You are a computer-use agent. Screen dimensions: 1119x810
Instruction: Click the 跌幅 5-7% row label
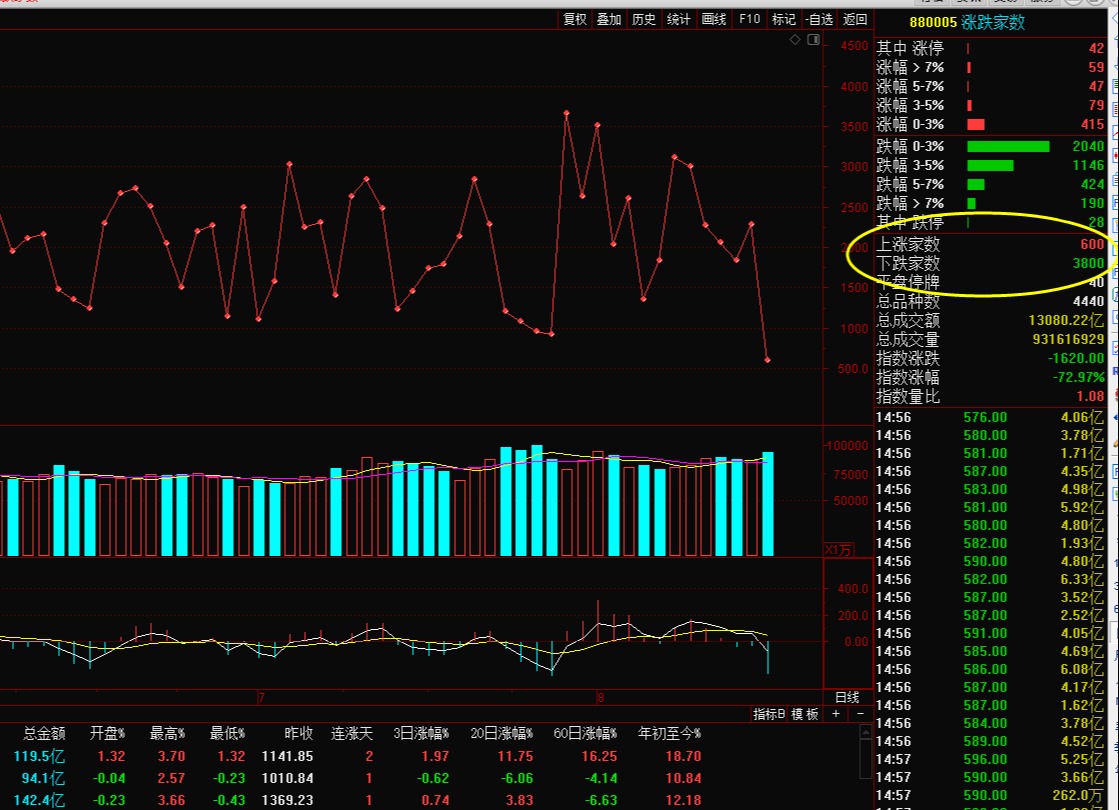coord(910,184)
